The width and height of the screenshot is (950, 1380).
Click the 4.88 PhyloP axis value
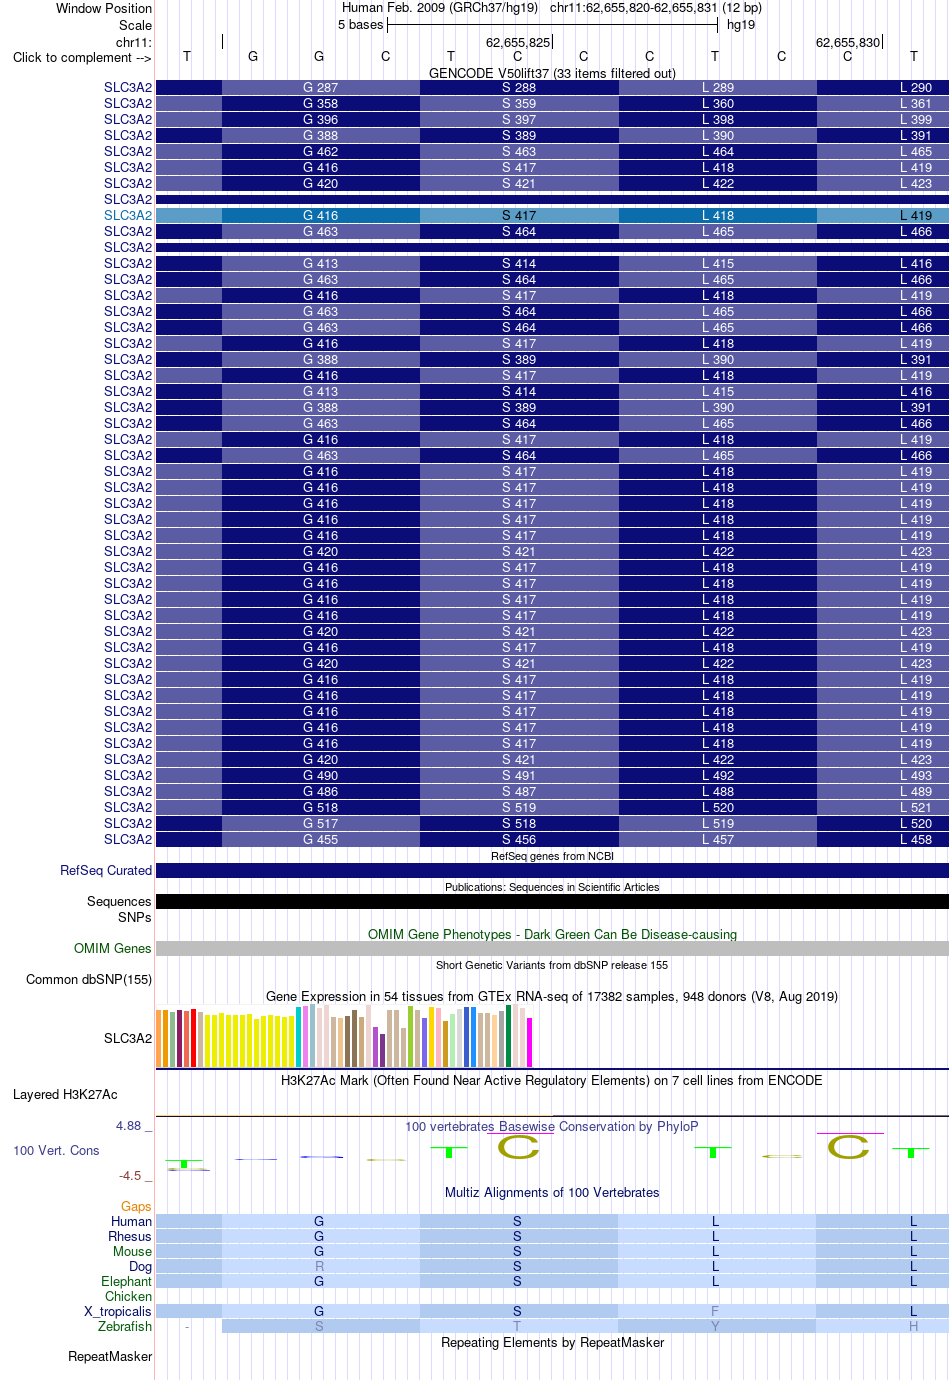128,1125
